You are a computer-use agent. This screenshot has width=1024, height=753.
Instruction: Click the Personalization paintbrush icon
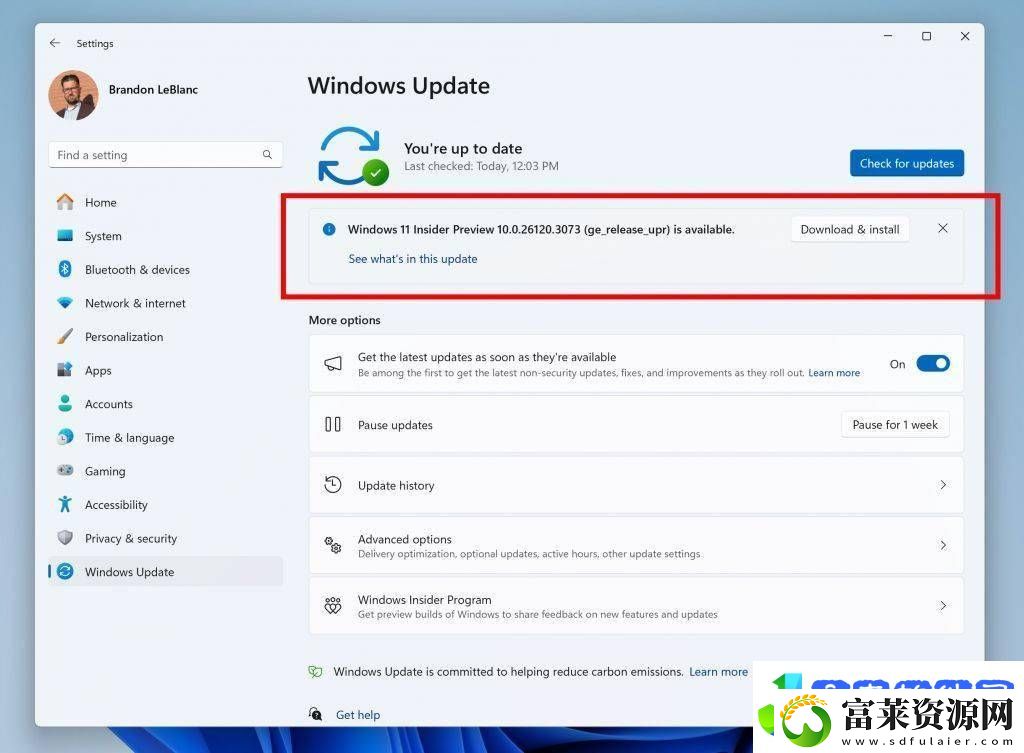[65, 336]
